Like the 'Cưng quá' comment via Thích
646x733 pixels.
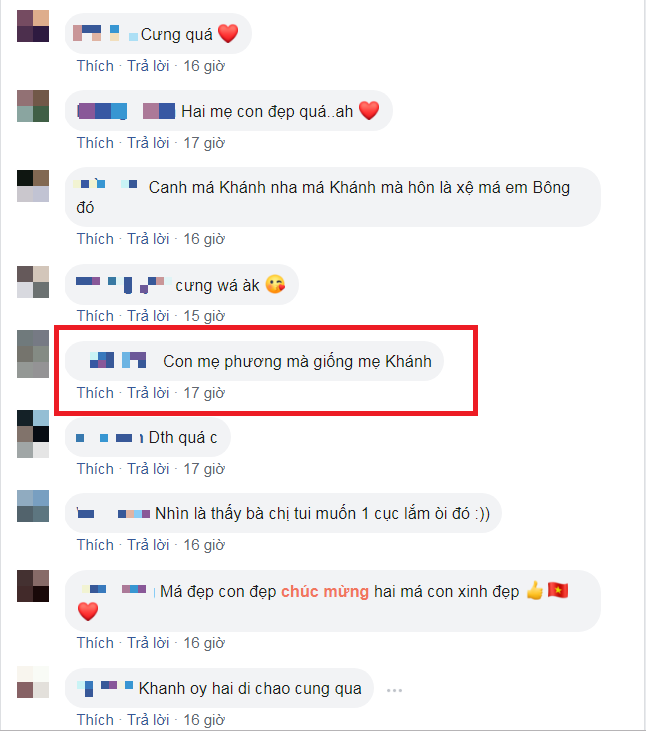coord(95,66)
